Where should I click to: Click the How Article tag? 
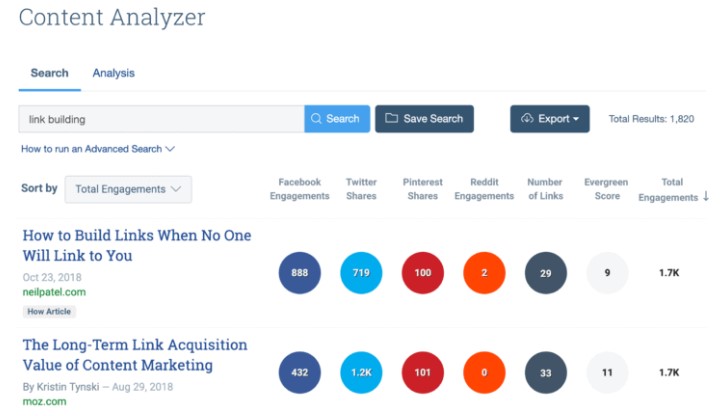(49, 312)
